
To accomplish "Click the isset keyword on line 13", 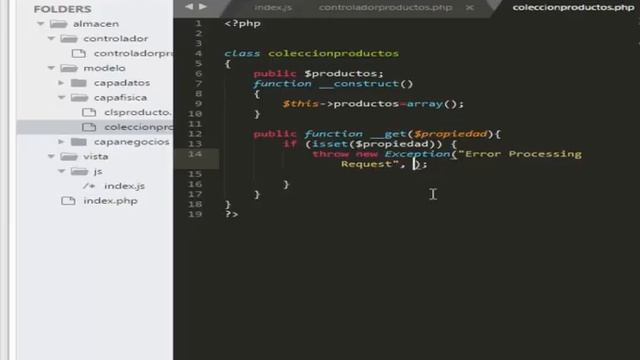I will tap(330, 144).
